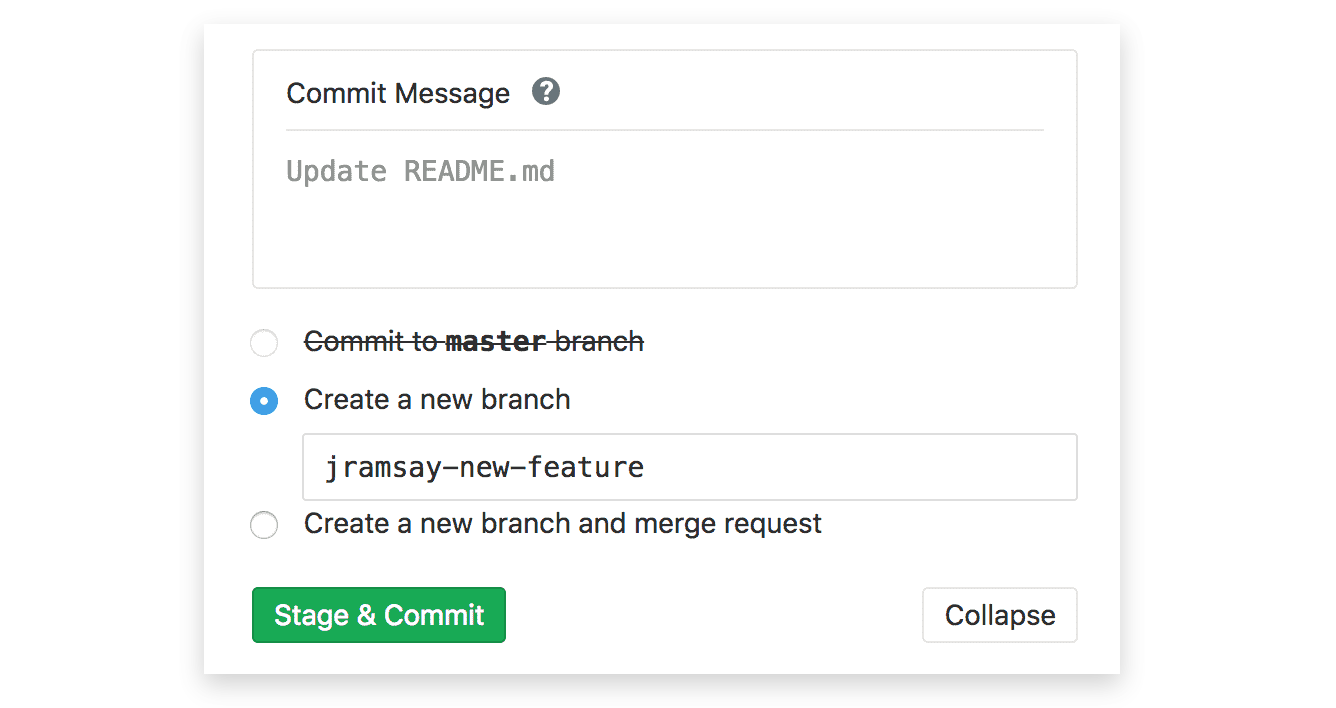This screenshot has width=1336, height=708.
Task: Select 'Create a new branch and merge request'
Action: pyautogui.click(x=263, y=524)
